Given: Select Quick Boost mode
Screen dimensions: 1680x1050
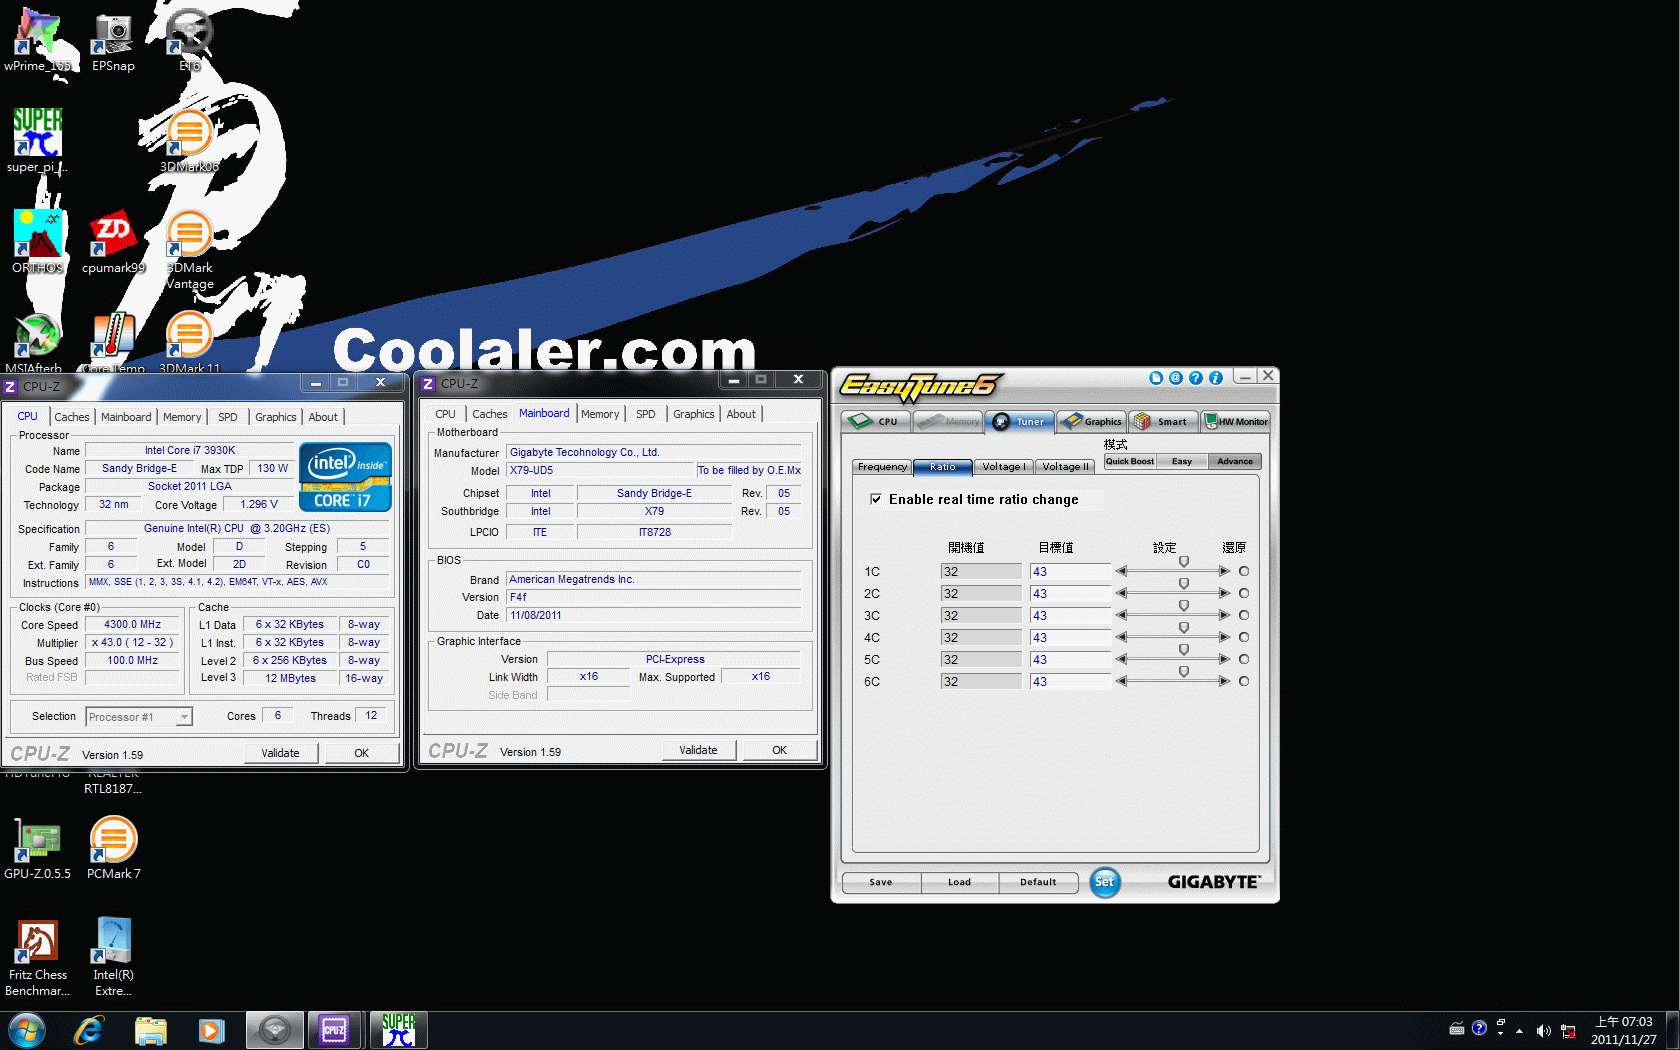Looking at the screenshot, I should 1129,461.
